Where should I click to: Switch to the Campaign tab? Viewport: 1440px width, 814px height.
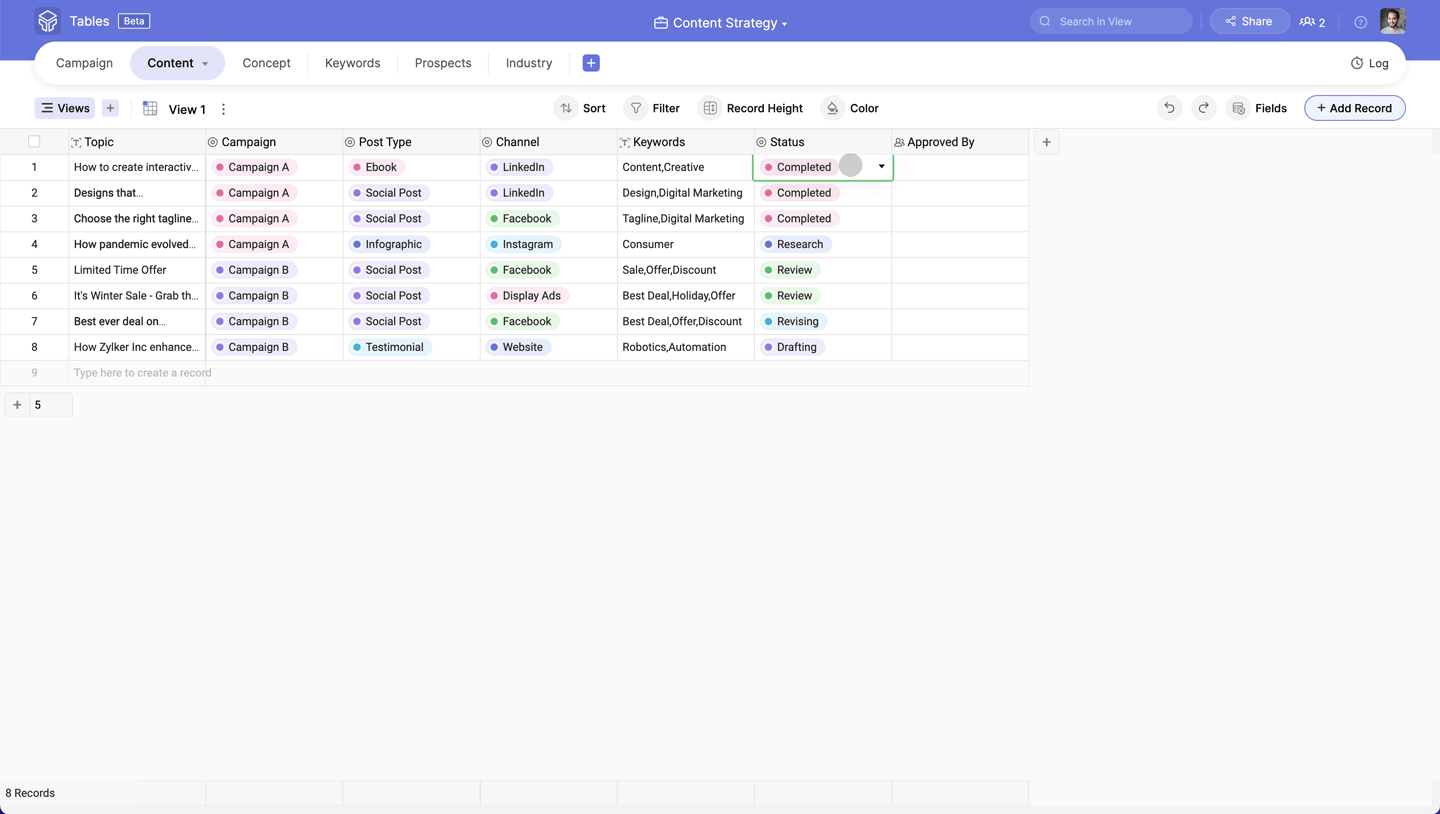(x=84, y=63)
